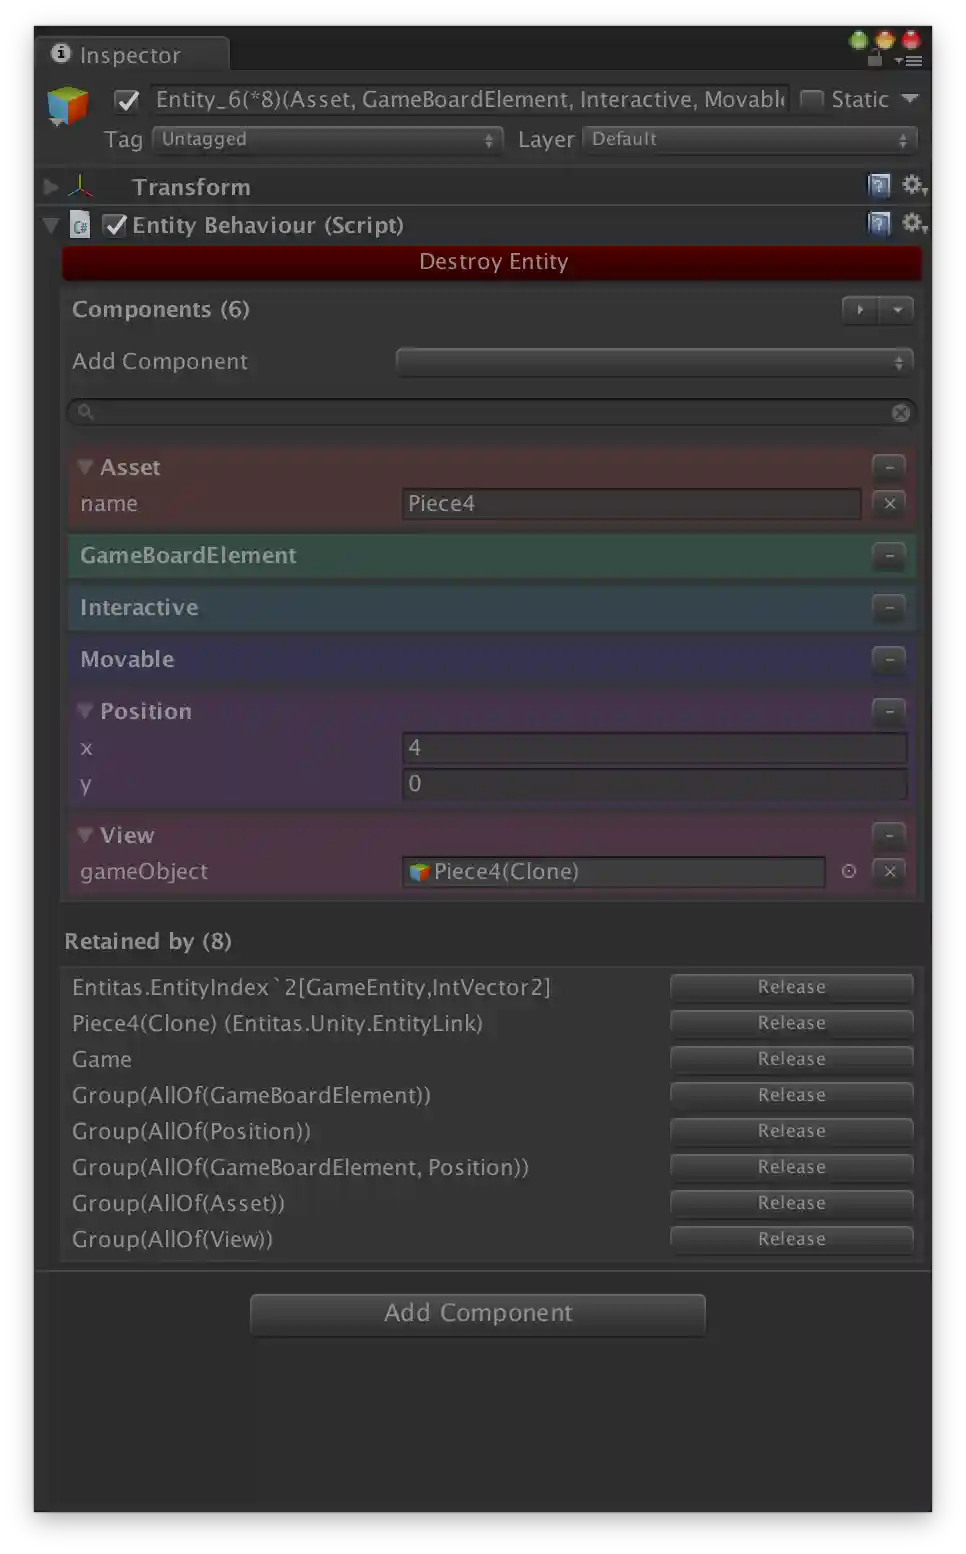
Task: Switch to the Inspector tab
Action: tap(130, 54)
